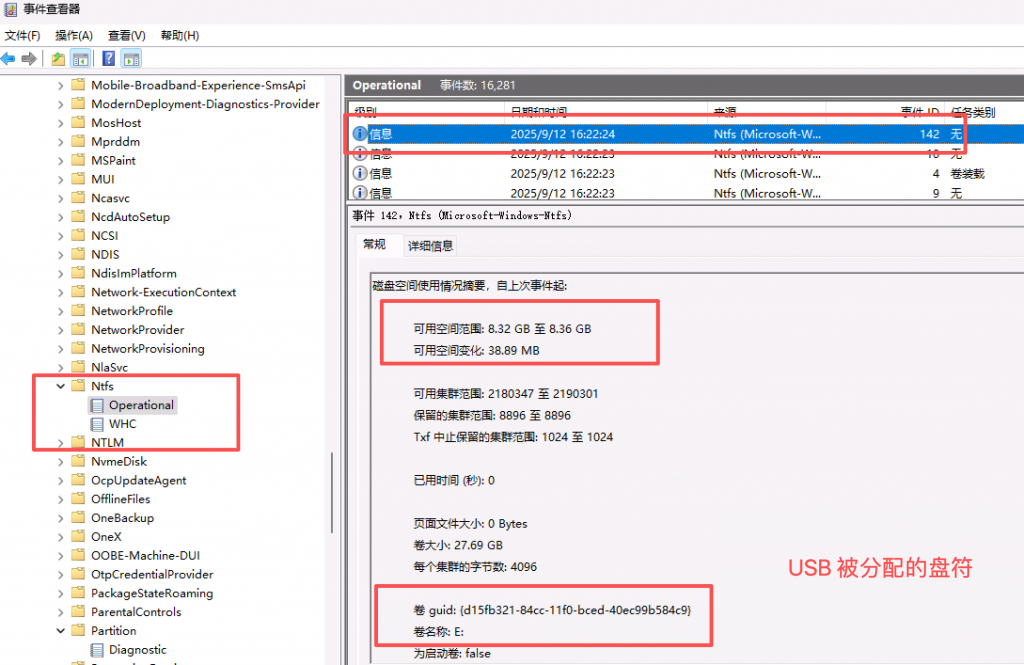Switch to the 详细信息 tab

tap(430, 245)
